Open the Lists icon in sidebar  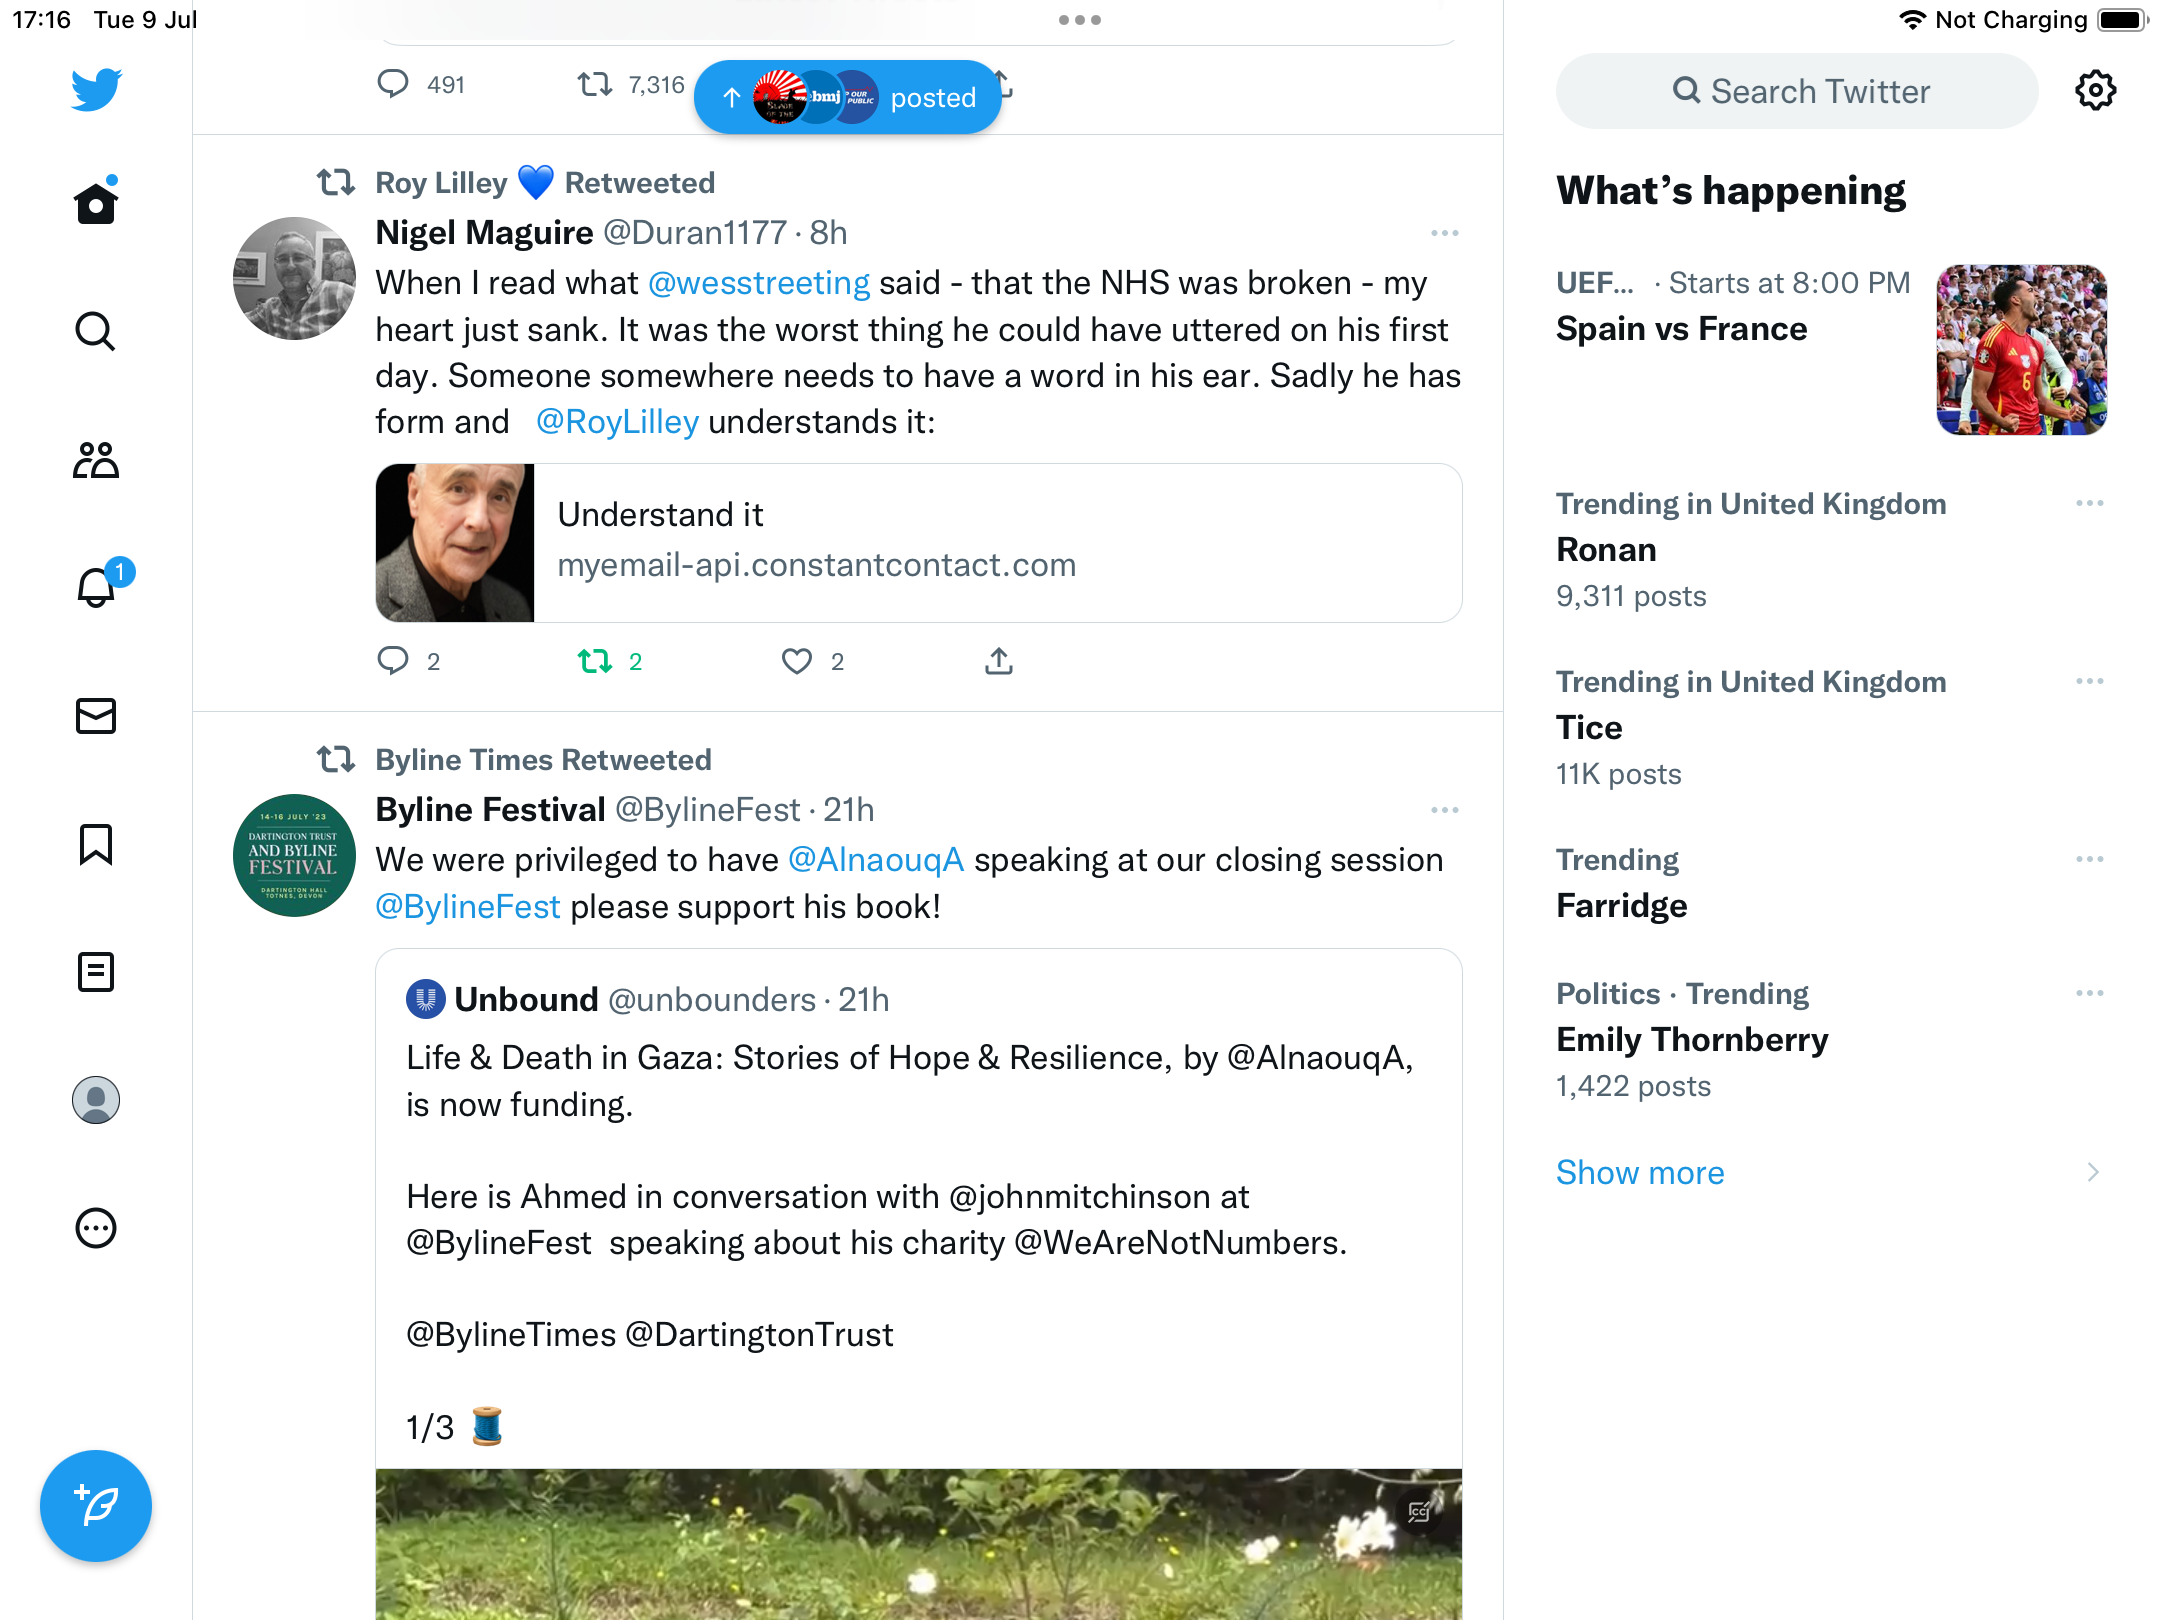point(96,972)
